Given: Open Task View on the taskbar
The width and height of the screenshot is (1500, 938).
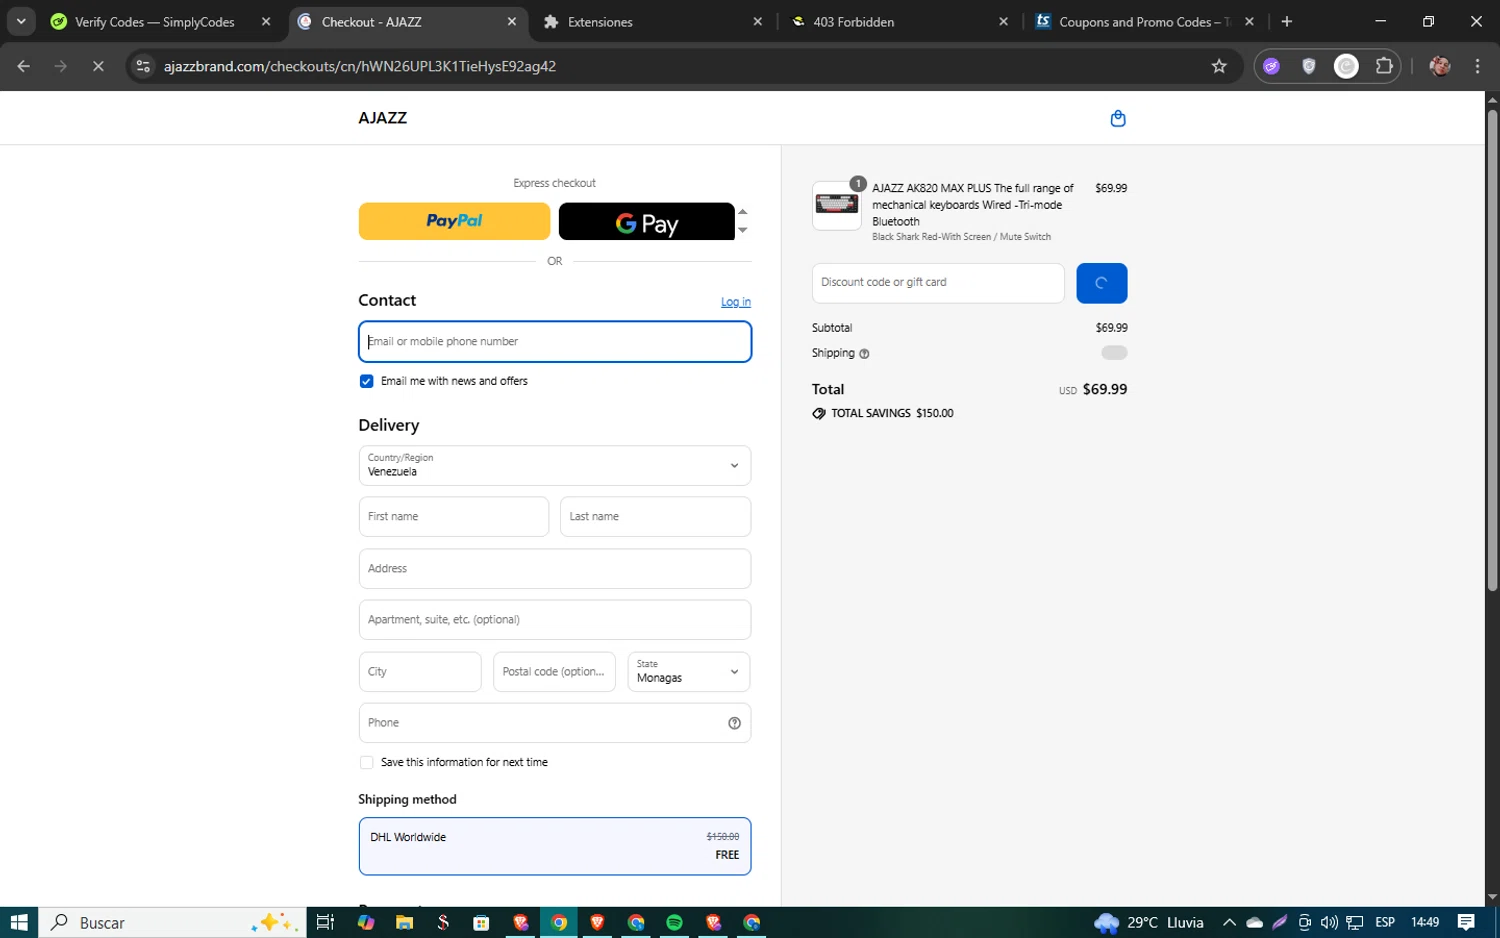Looking at the screenshot, I should 325,922.
